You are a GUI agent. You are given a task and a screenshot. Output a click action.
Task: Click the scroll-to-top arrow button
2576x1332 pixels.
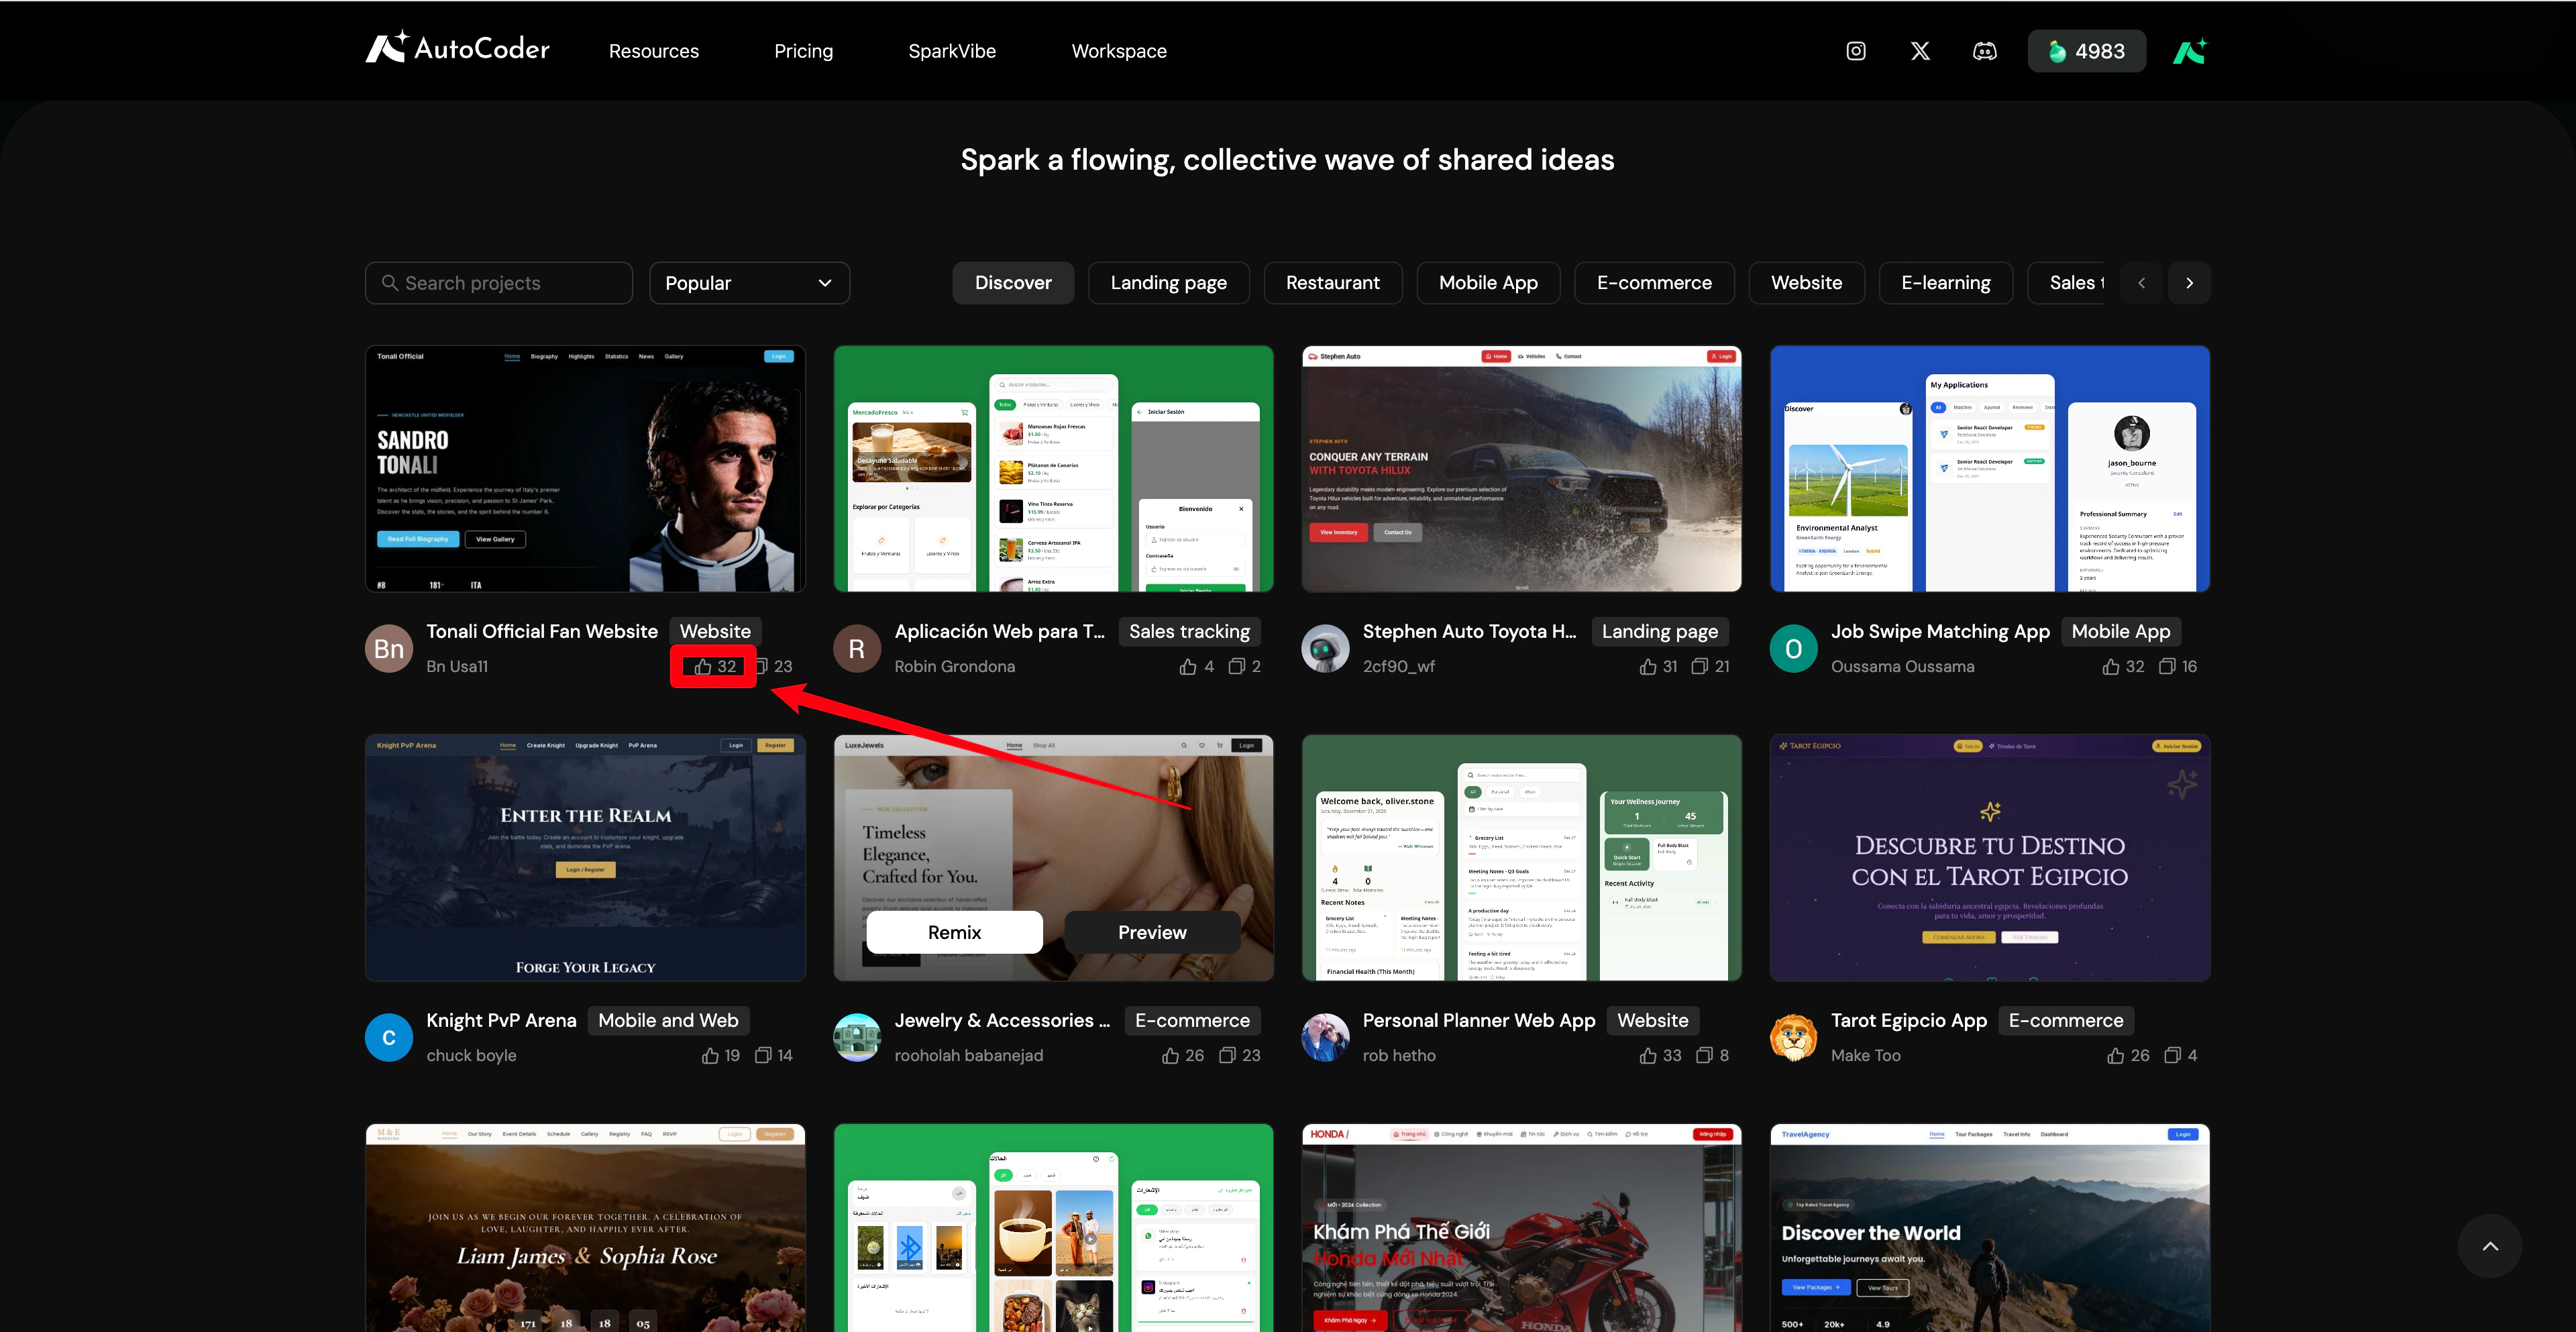[2489, 1245]
